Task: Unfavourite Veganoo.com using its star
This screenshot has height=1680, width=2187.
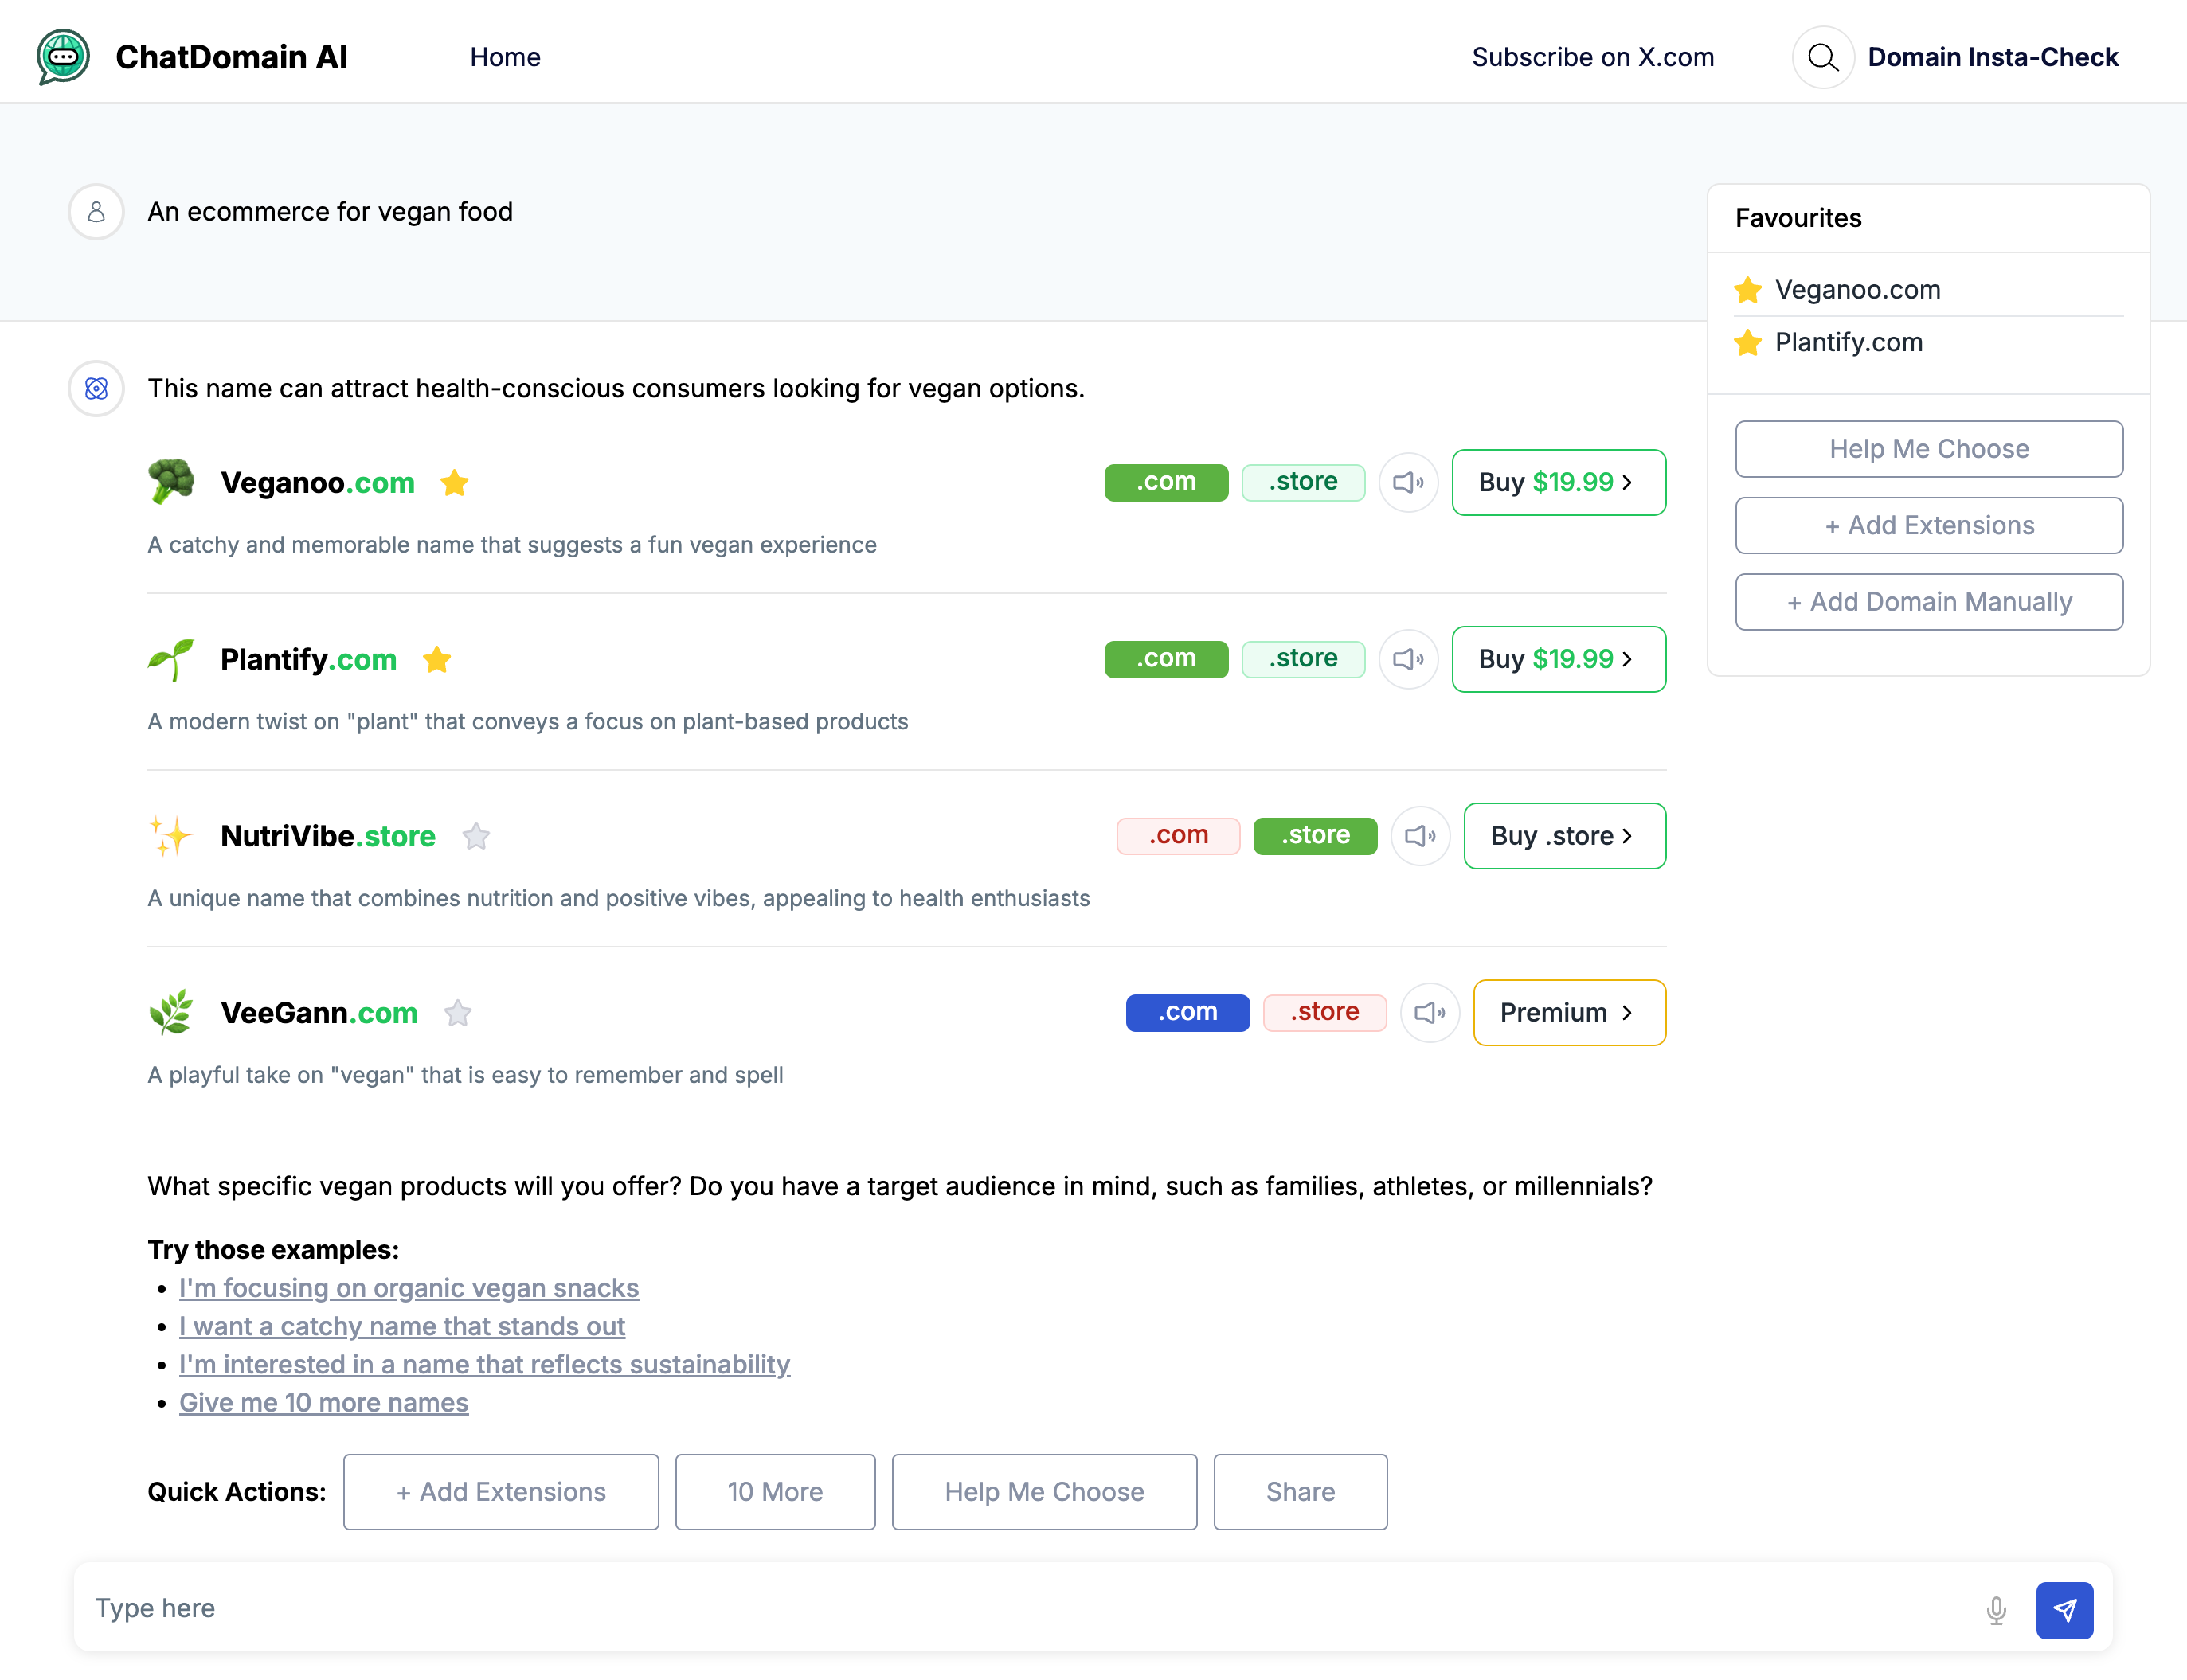Action: click(x=454, y=483)
